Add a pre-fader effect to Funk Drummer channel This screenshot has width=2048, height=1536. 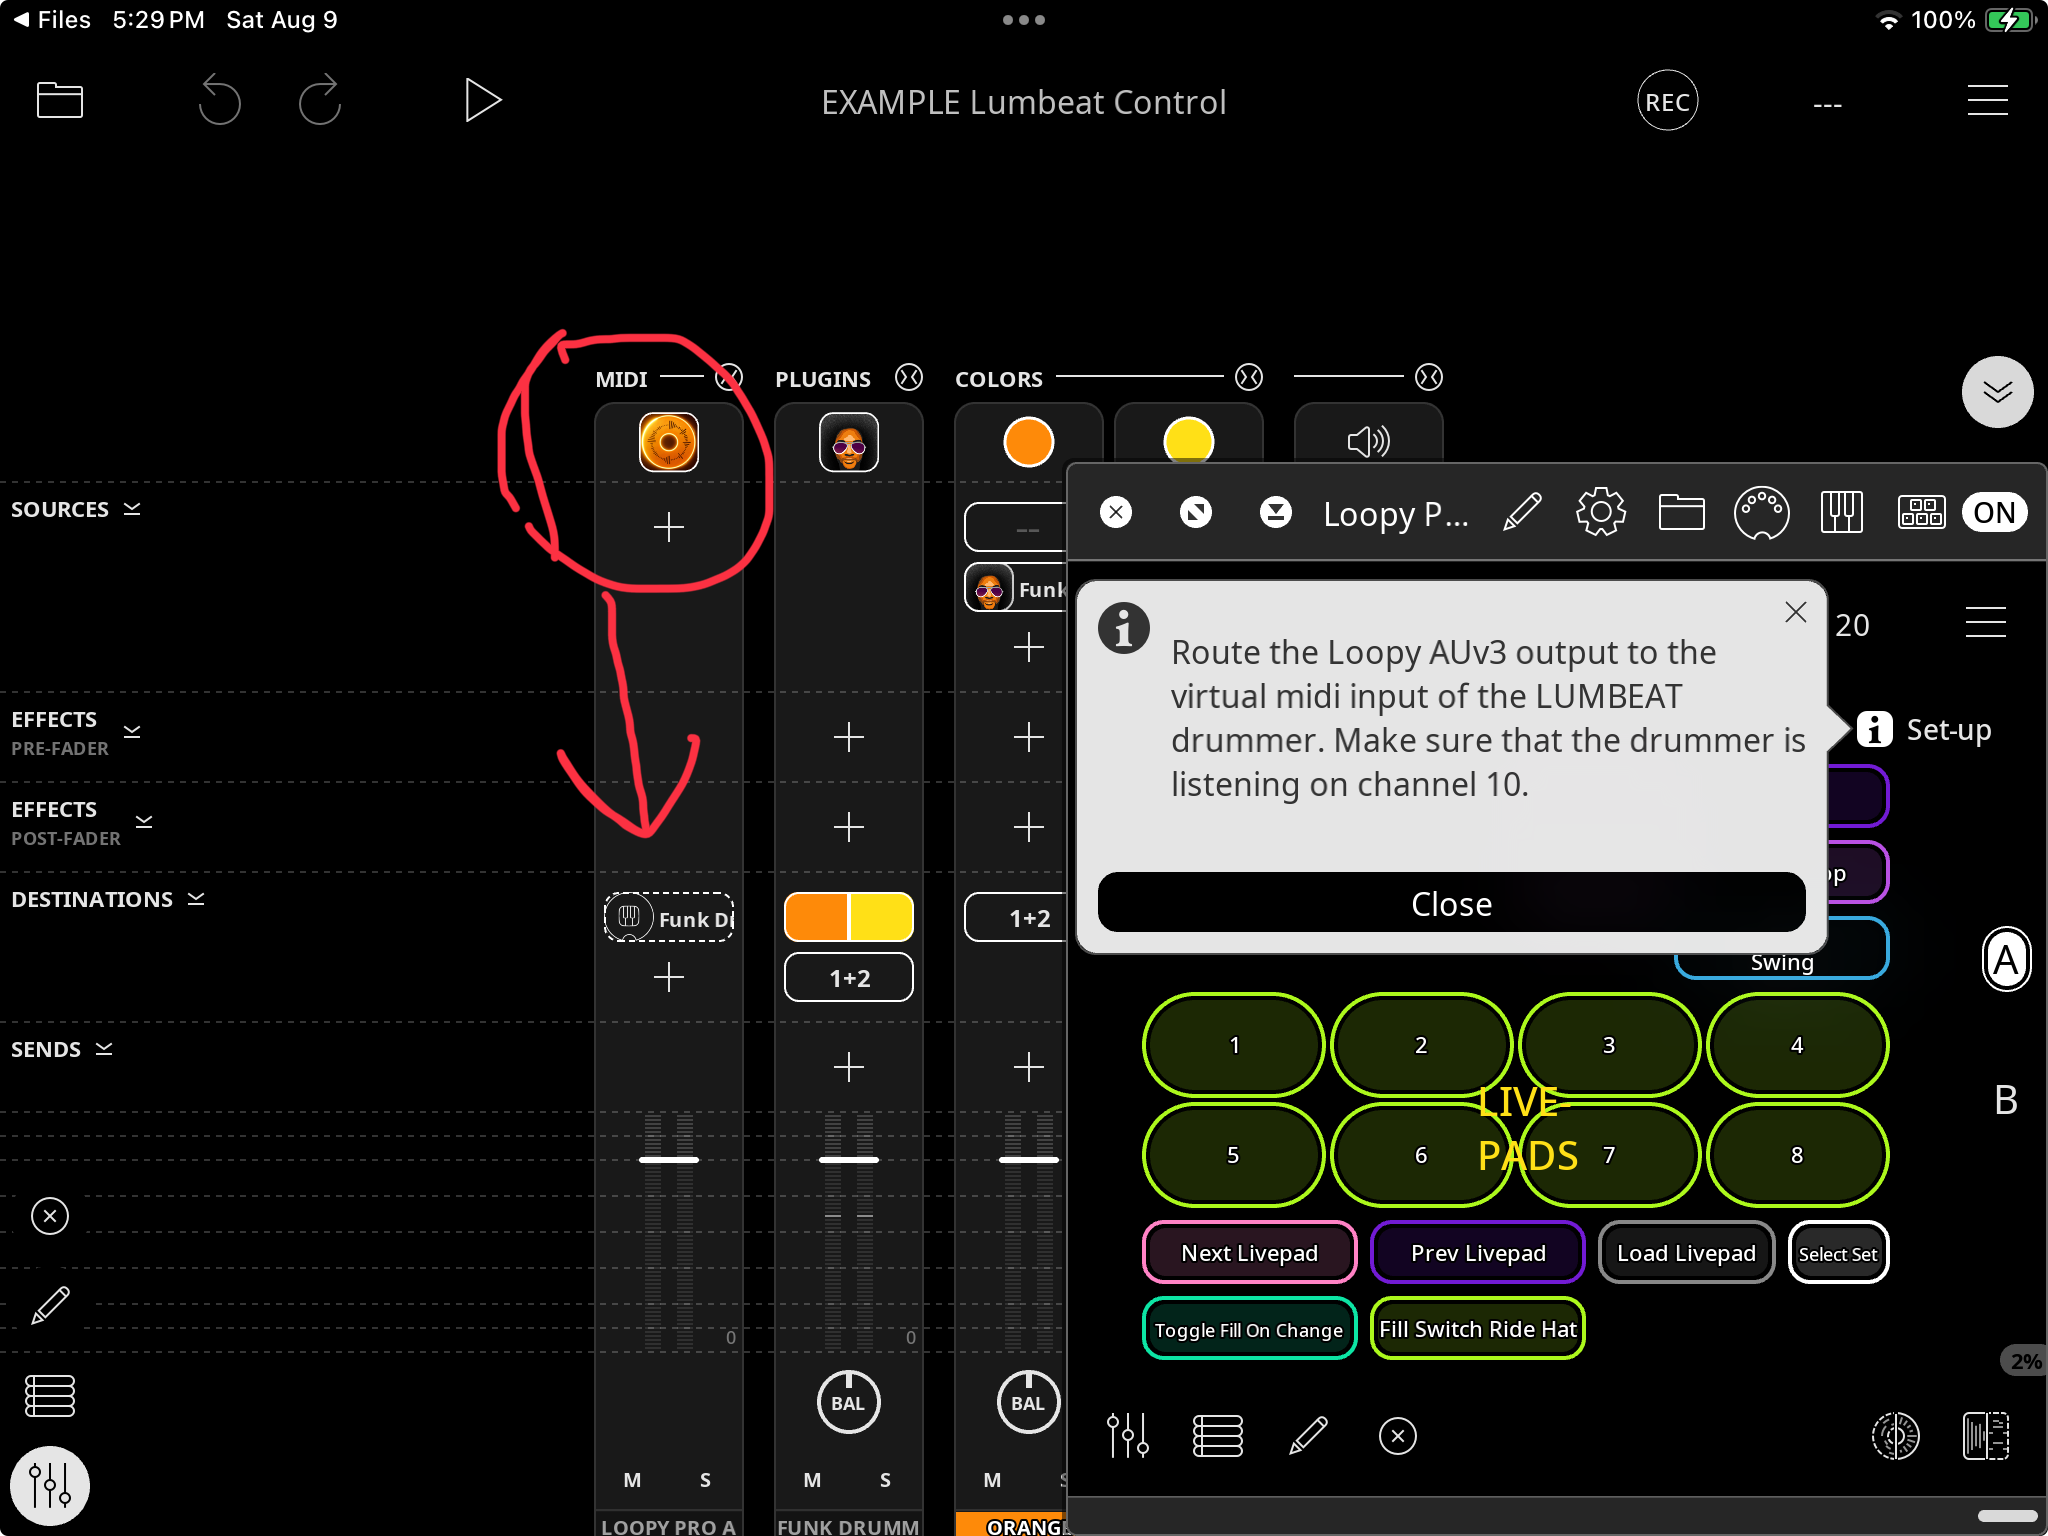849,737
